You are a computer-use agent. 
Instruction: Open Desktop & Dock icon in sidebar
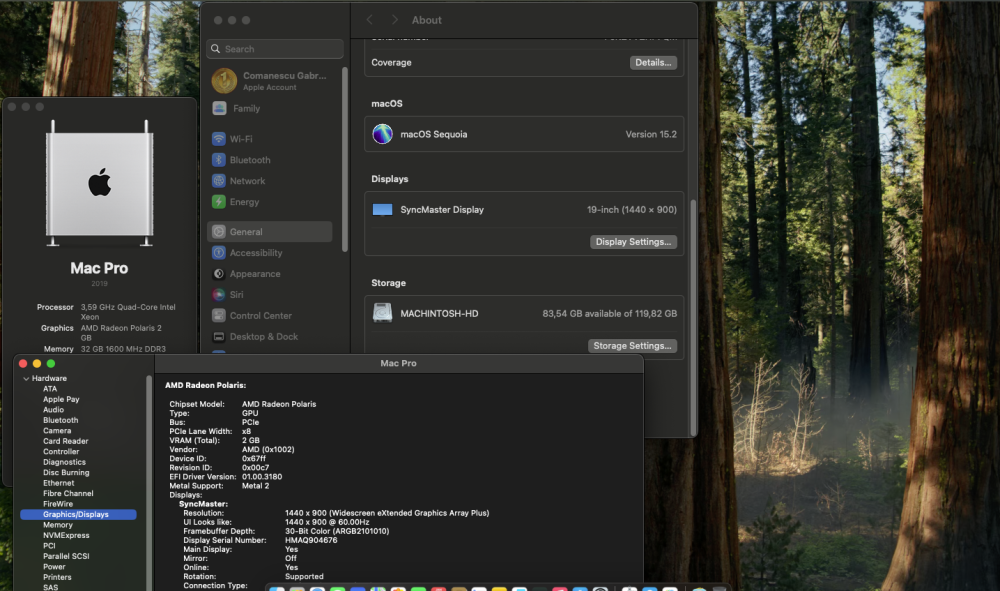(219, 337)
